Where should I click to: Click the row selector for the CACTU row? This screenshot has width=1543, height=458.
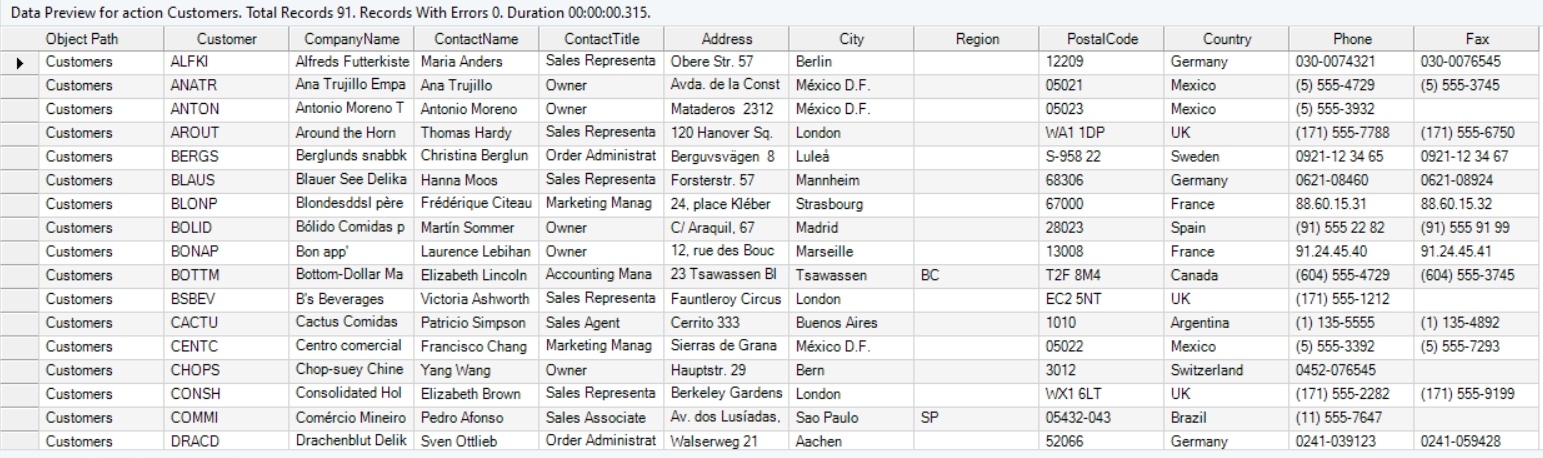(x=20, y=323)
